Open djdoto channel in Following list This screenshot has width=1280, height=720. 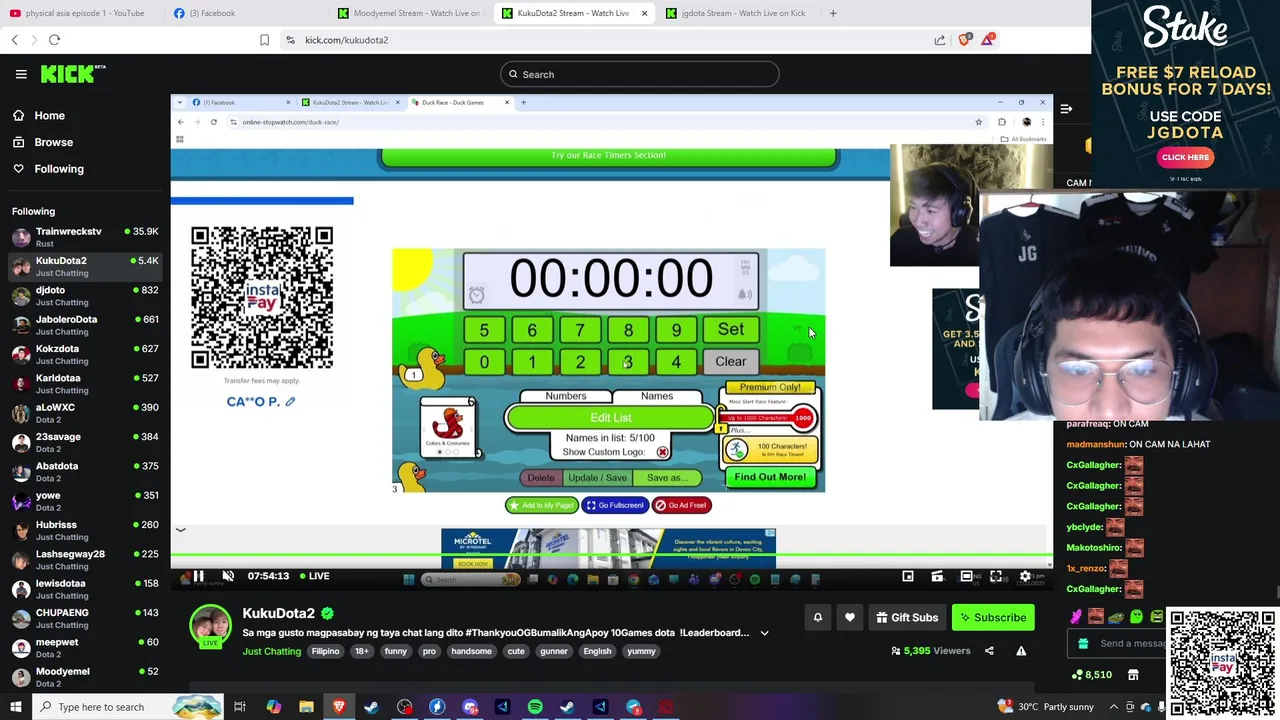pos(85,296)
